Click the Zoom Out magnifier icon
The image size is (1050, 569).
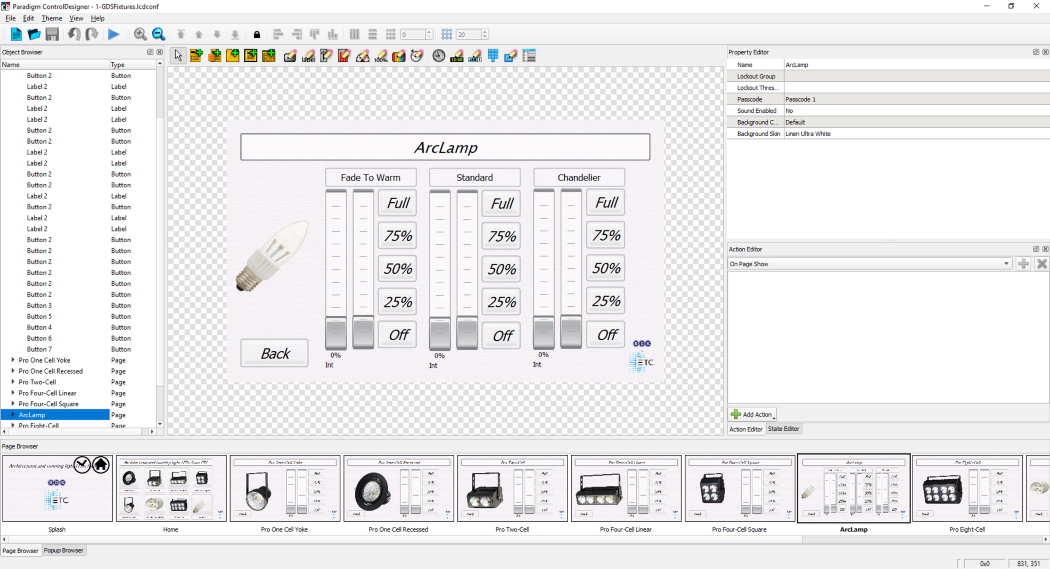(158, 34)
